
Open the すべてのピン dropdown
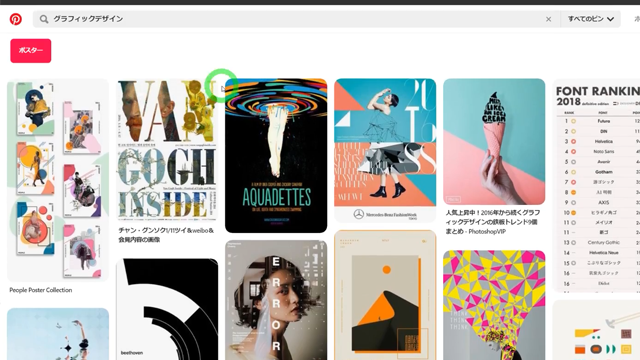pyautogui.click(x=591, y=19)
